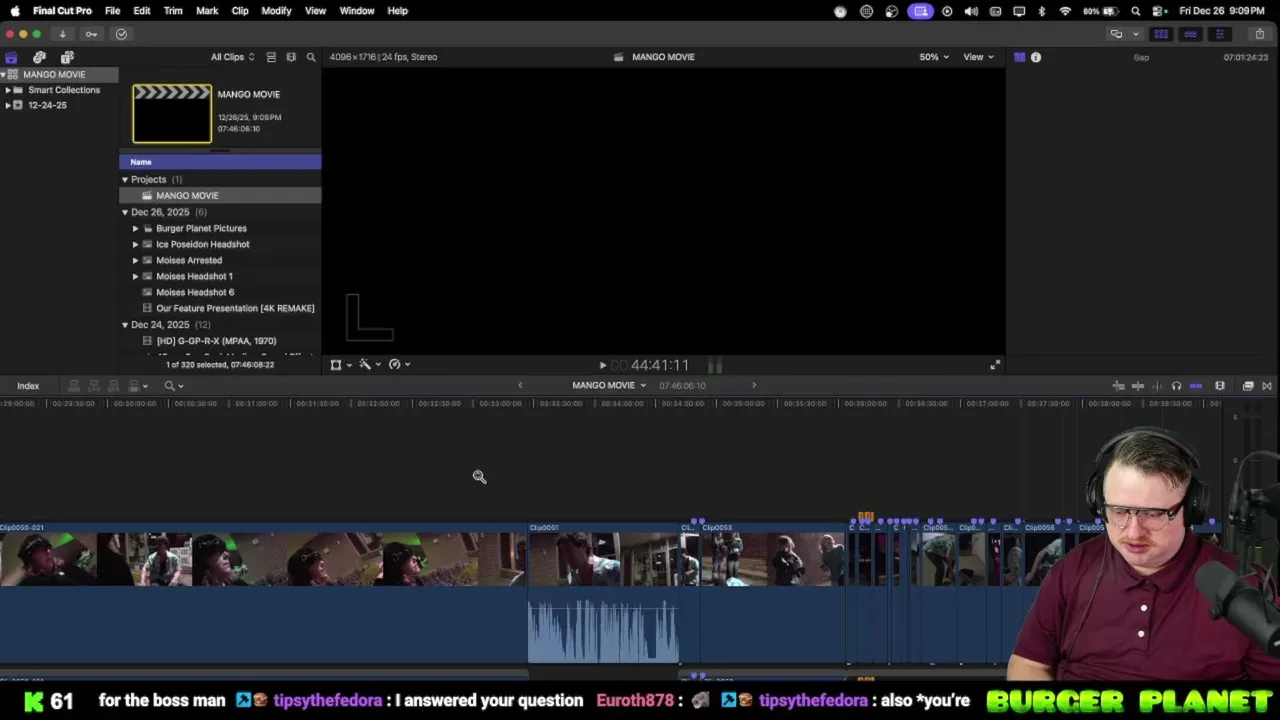Toggle the Browser panel visibility button
The height and width of the screenshot is (720, 1280).
pos(1161,34)
